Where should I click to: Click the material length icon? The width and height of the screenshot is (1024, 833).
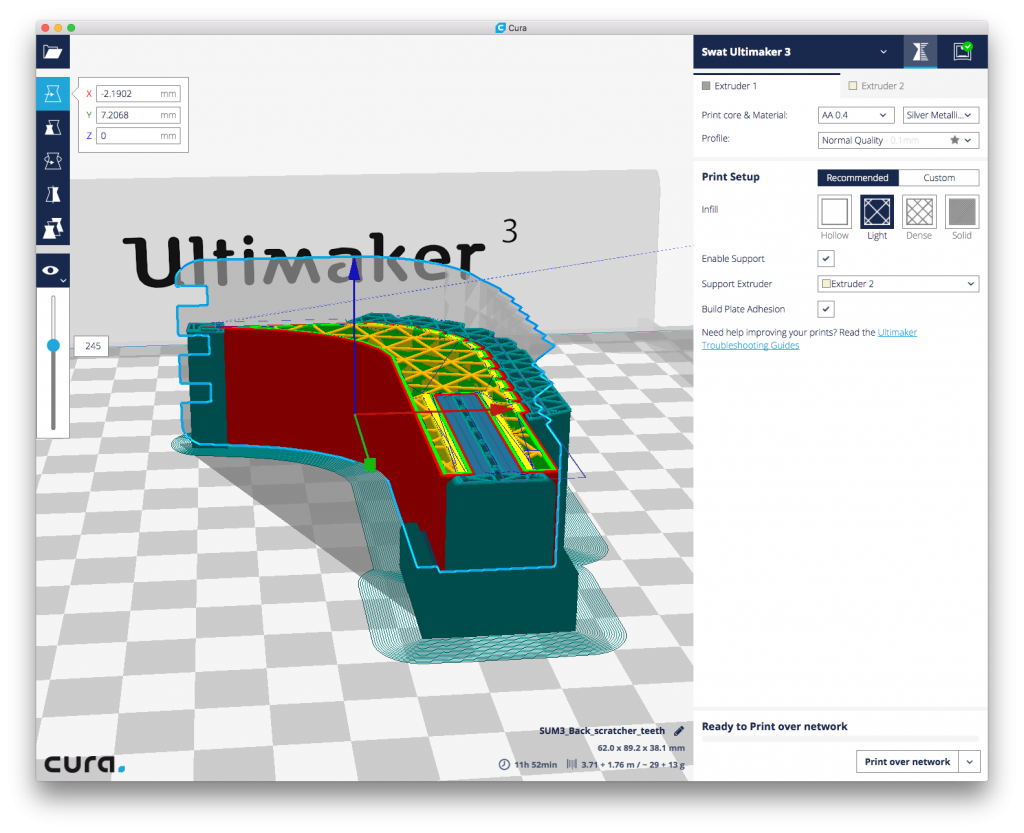pyautogui.click(x=571, y=764)
